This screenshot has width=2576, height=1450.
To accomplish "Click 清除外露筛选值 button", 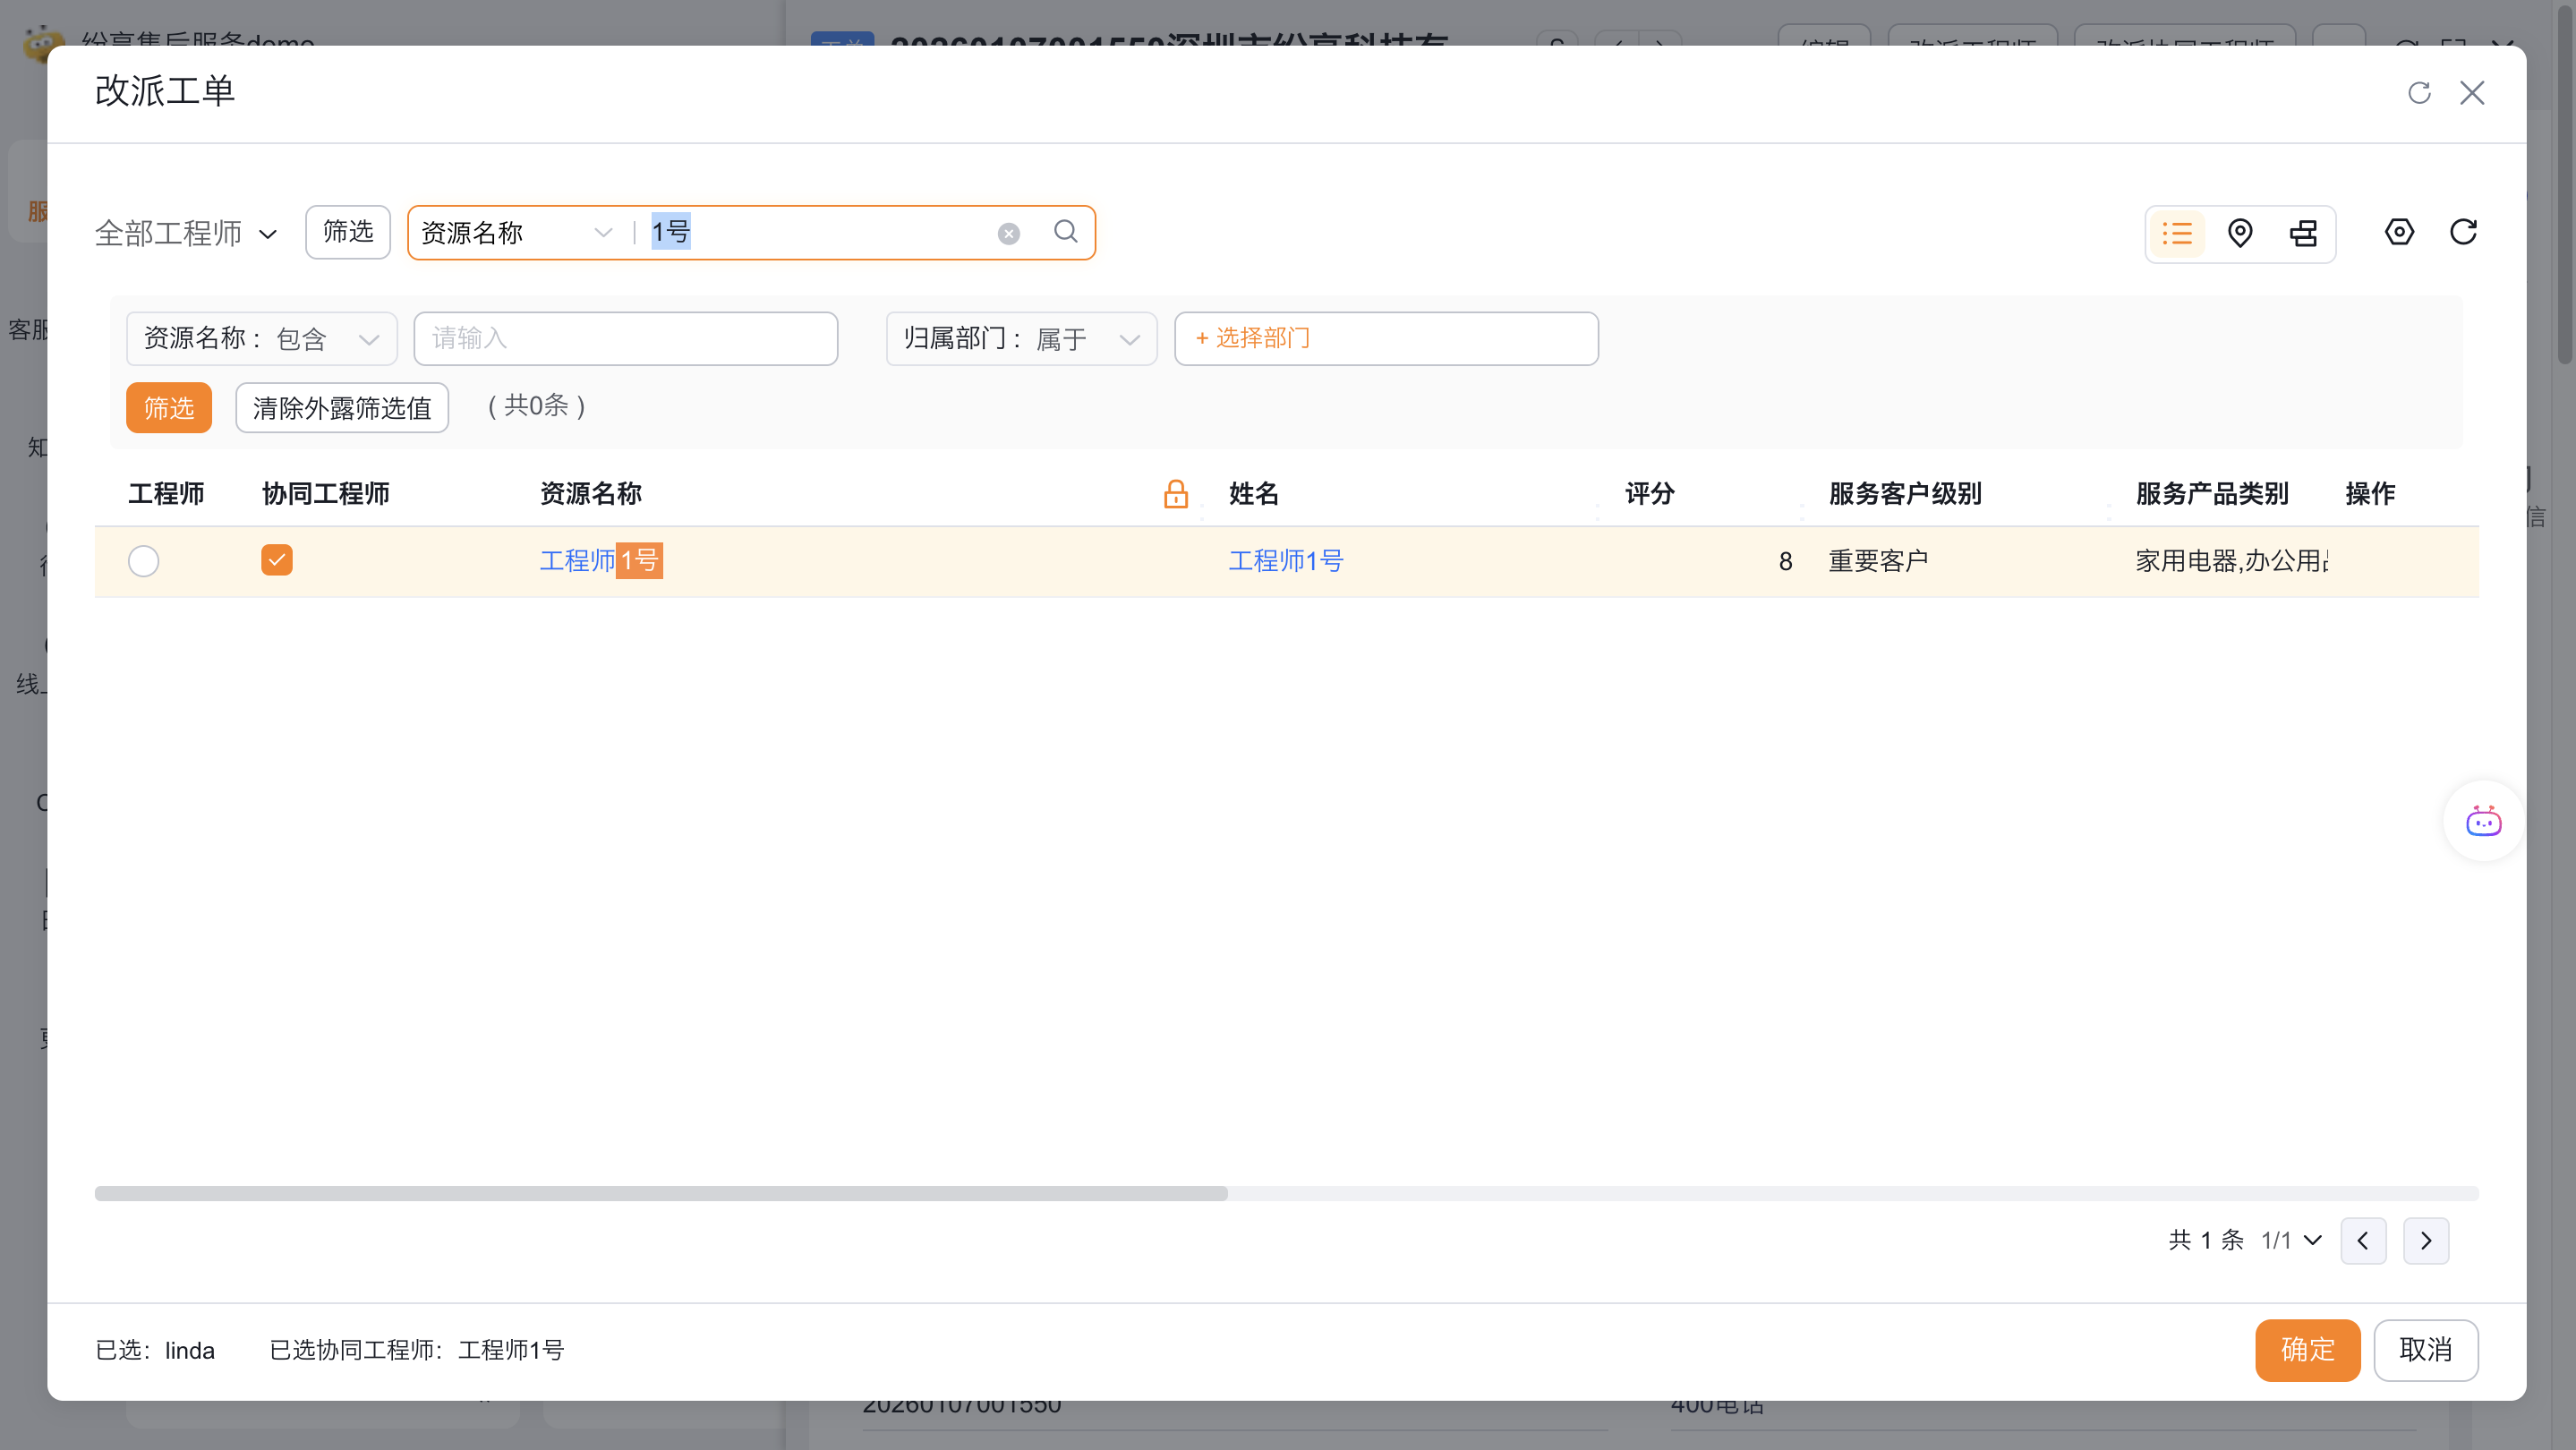I will point(342,408).
